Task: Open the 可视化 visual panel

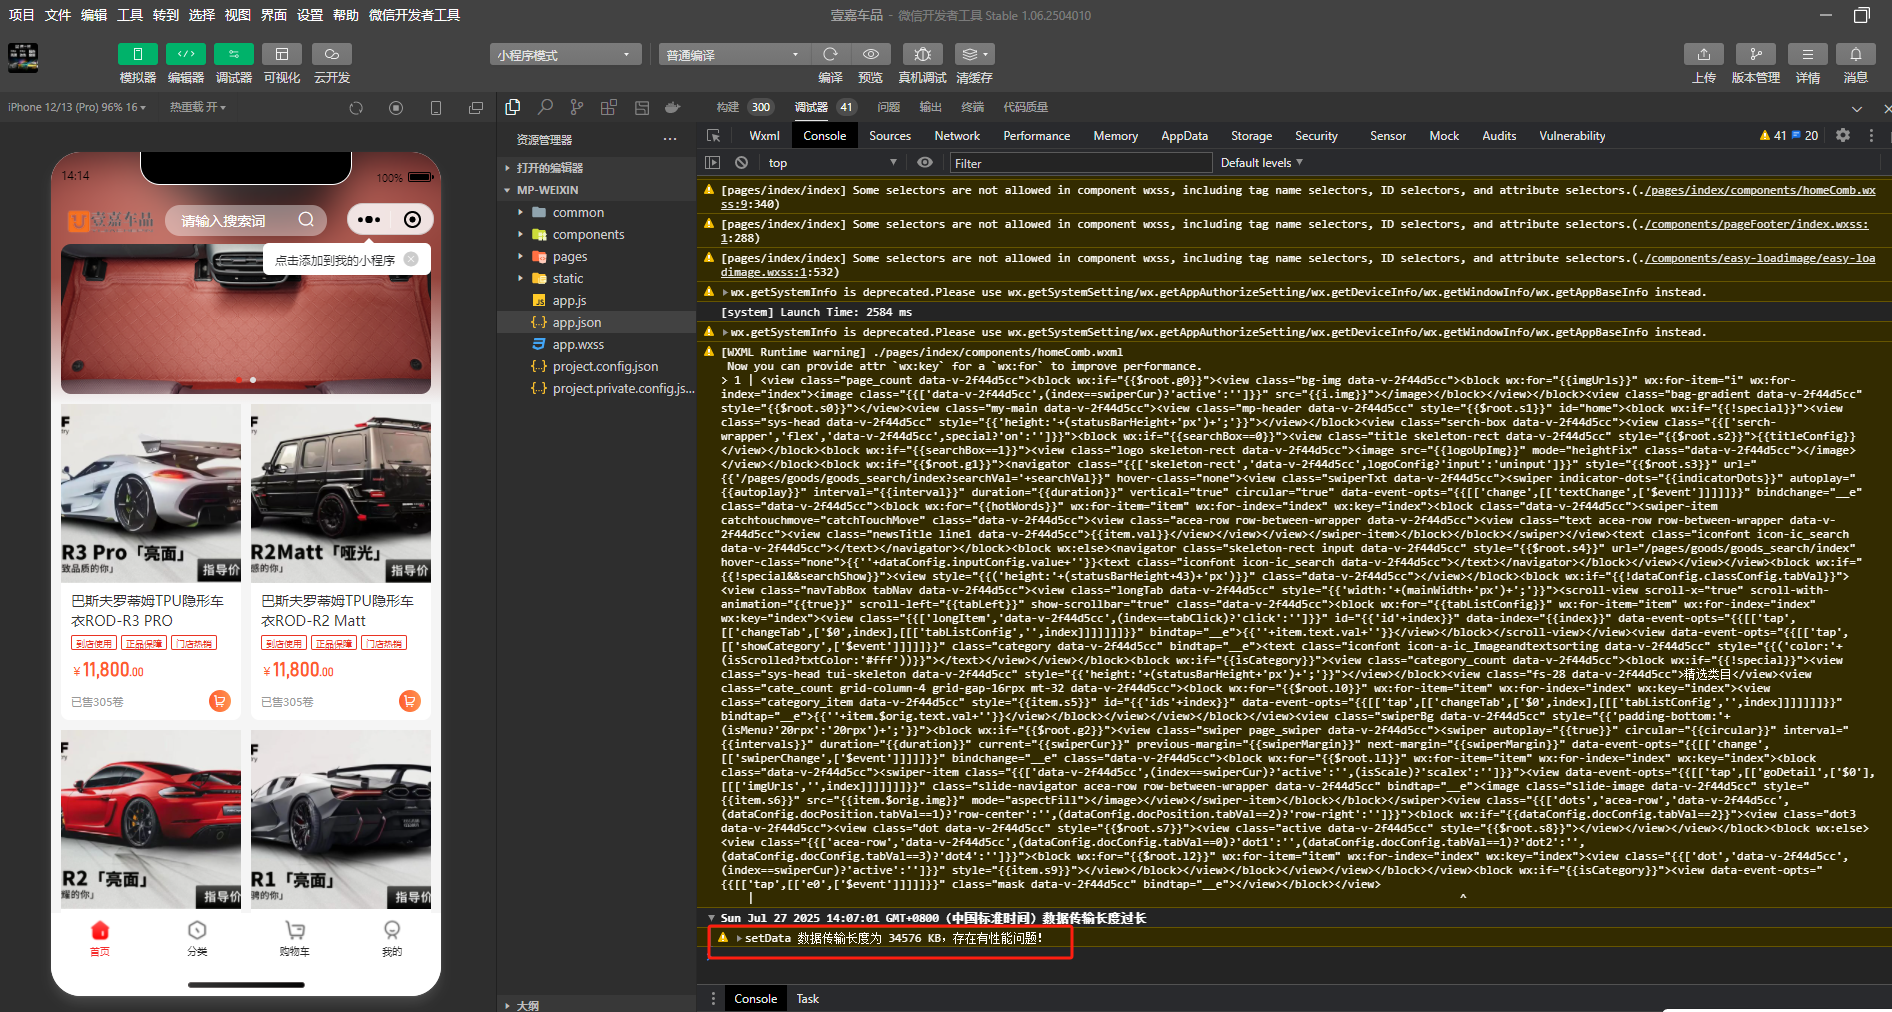Action: pos(282,54)
